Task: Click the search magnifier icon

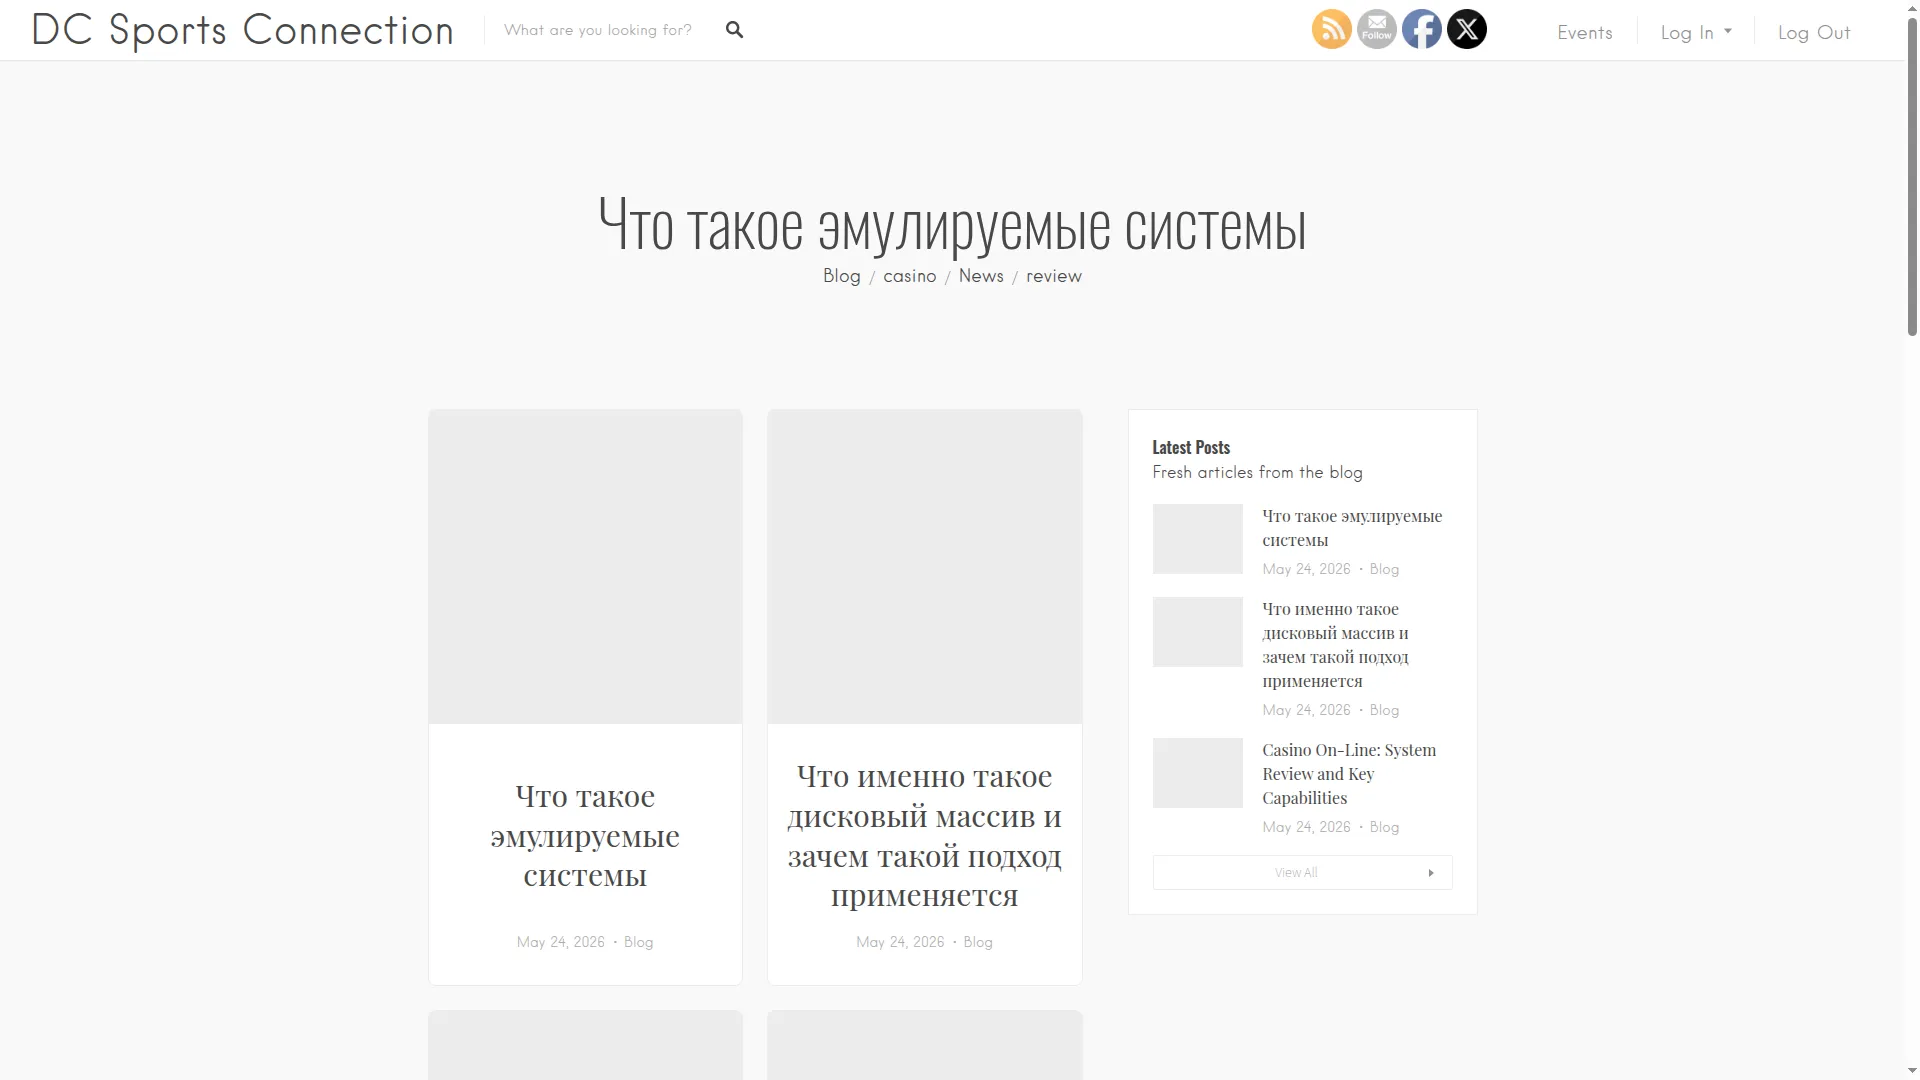Action: click(734, 30)
